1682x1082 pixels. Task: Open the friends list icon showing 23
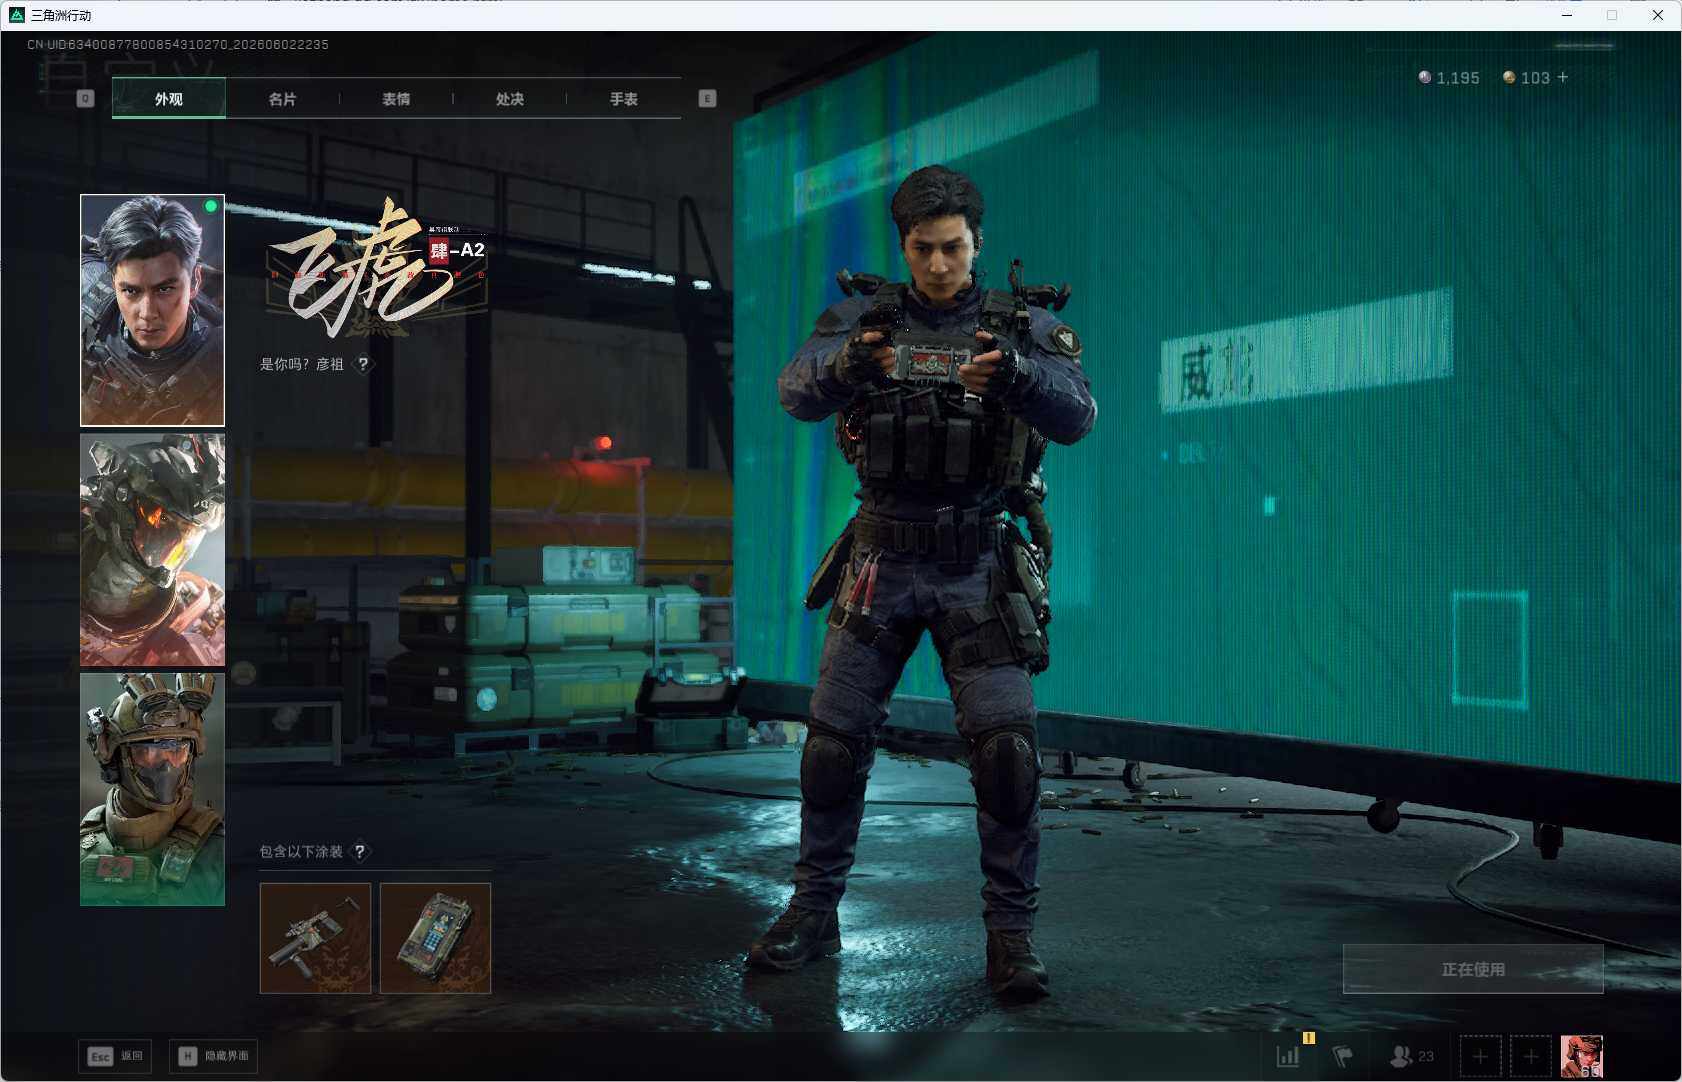tap(1412, 1056)
